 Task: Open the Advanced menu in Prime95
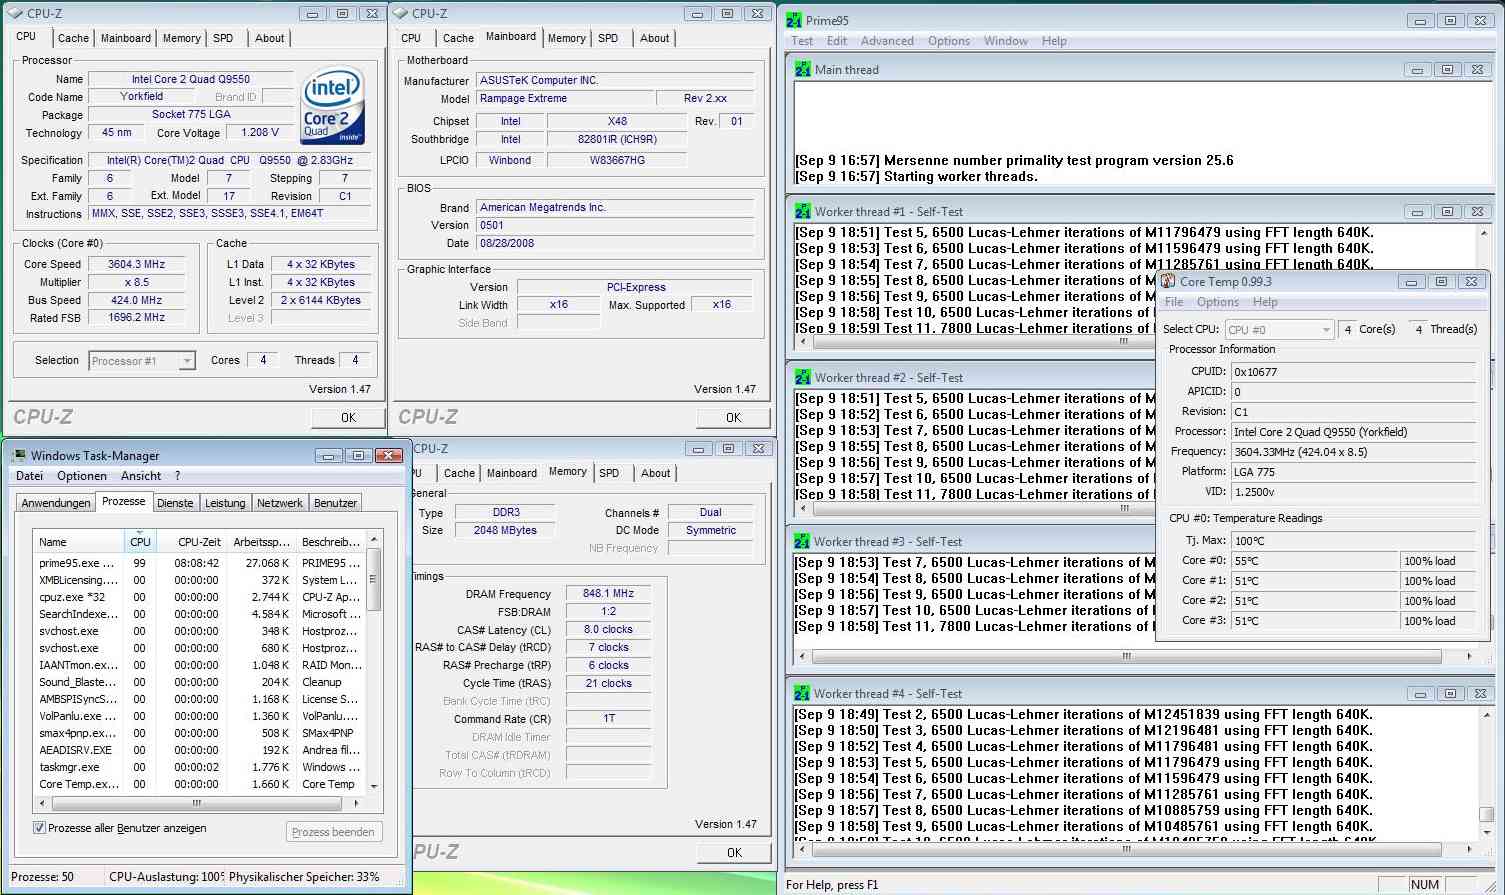(x=887, y=41)
